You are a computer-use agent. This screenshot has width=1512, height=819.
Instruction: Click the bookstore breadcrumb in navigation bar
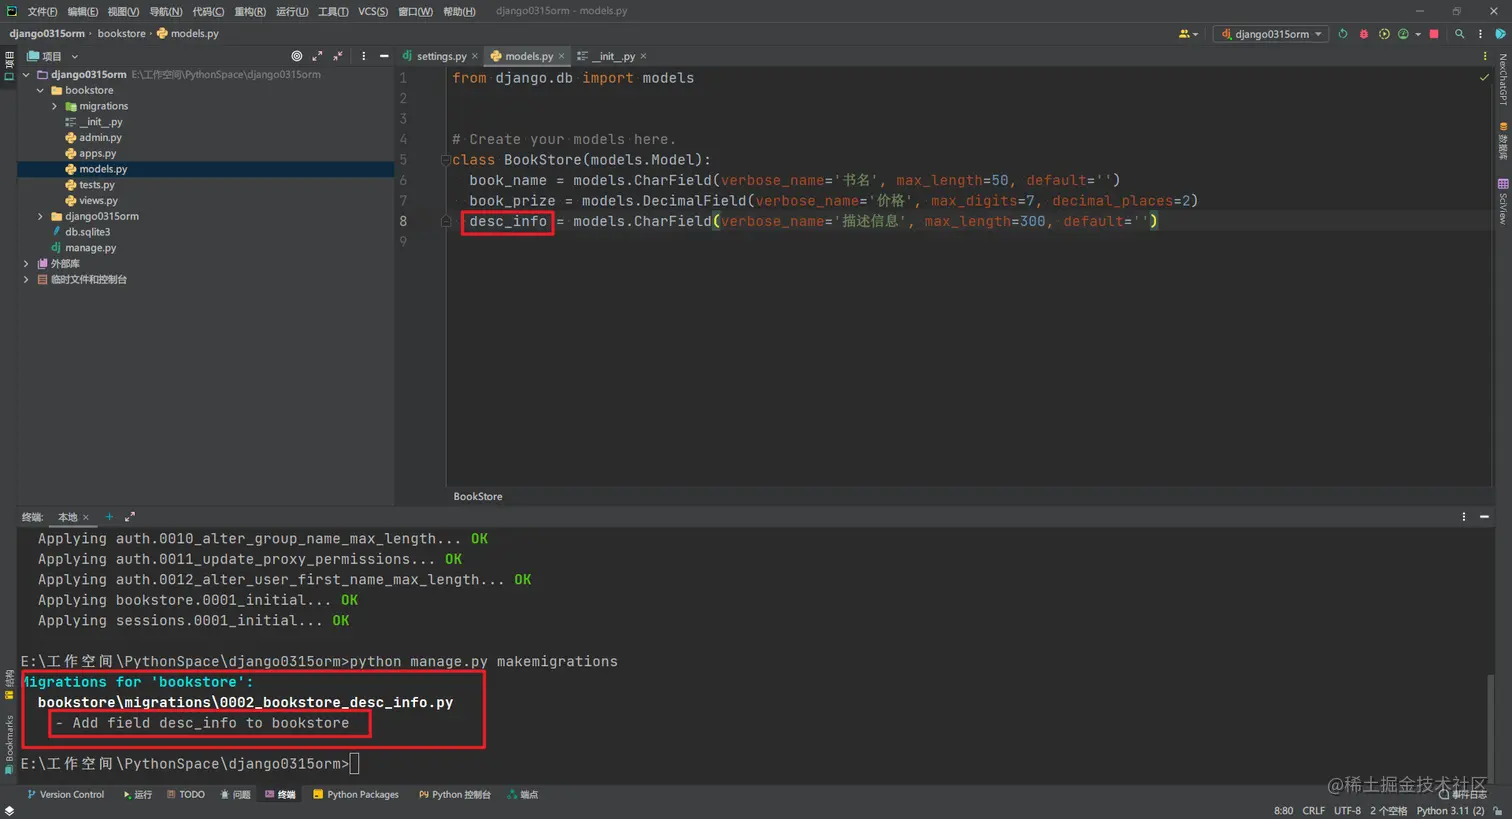click(121, 34)
